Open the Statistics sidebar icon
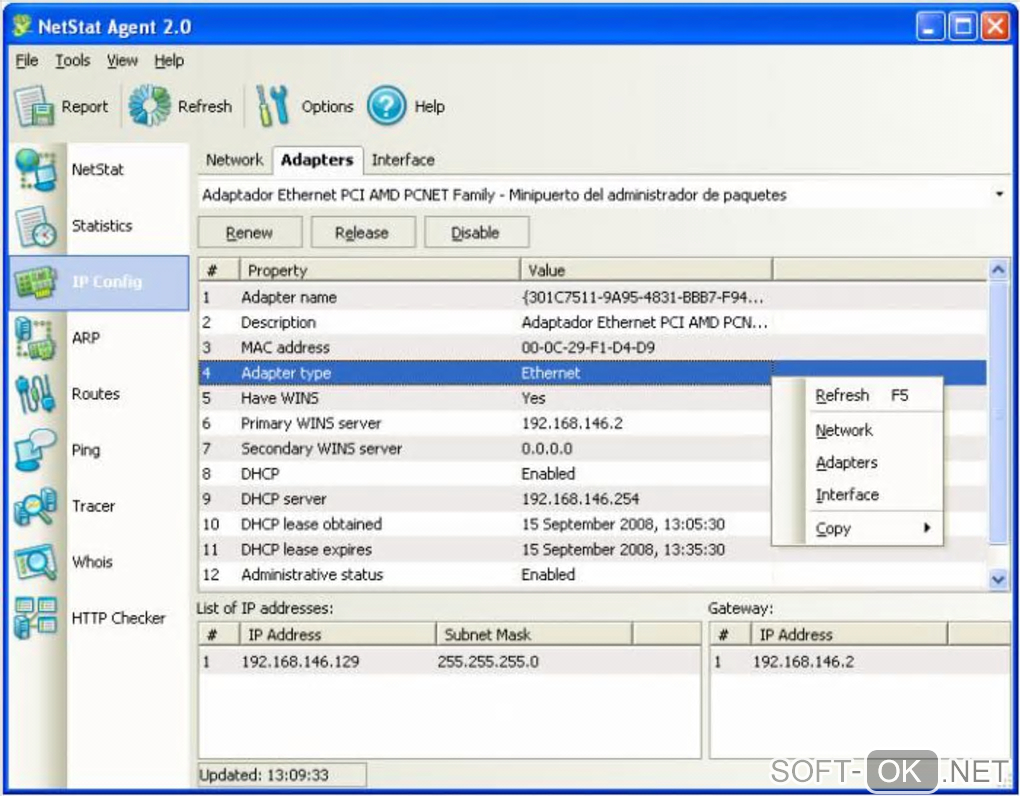Image resolution: width=1020 pixels, height=796 pixels. [37, 226]
